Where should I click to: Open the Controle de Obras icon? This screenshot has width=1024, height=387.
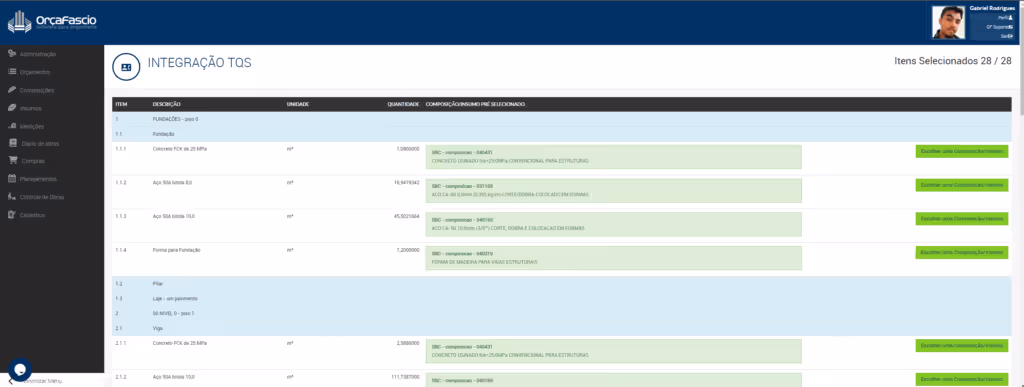click(x=12, y=196)
